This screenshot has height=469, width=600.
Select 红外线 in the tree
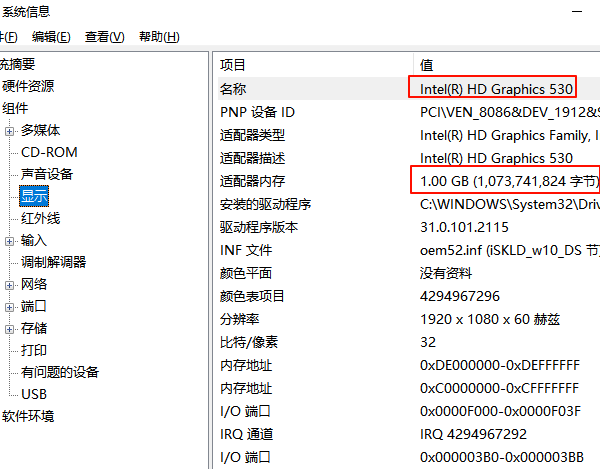click(40, 218)
